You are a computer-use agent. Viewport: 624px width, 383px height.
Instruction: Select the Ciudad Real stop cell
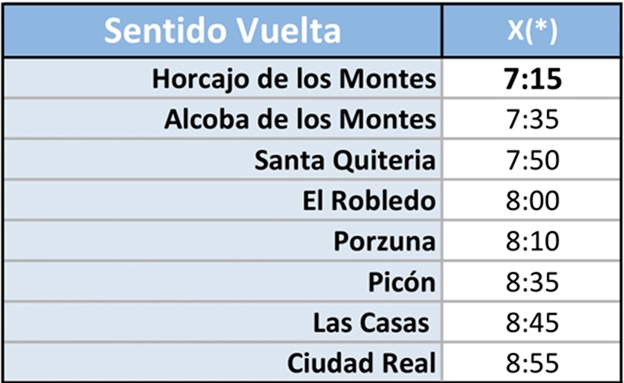[222, 362]
